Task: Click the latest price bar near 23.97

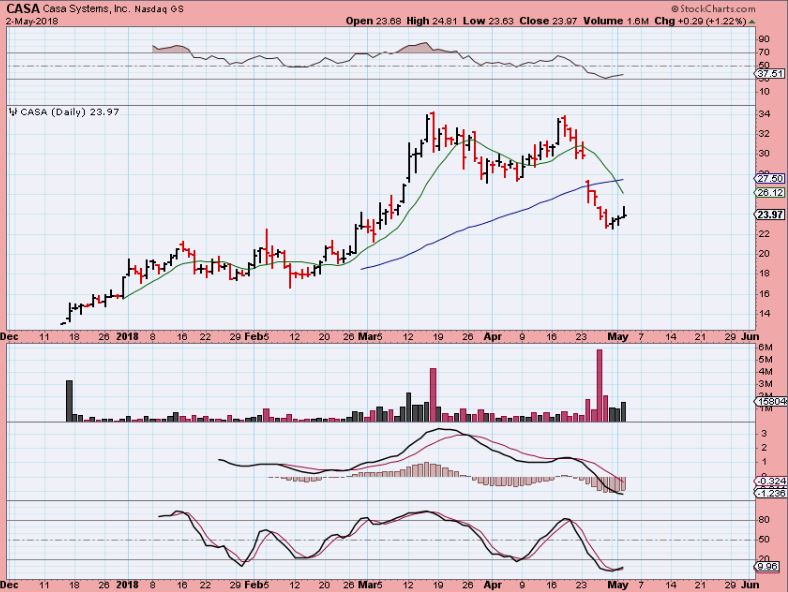Action: (624, 212)
